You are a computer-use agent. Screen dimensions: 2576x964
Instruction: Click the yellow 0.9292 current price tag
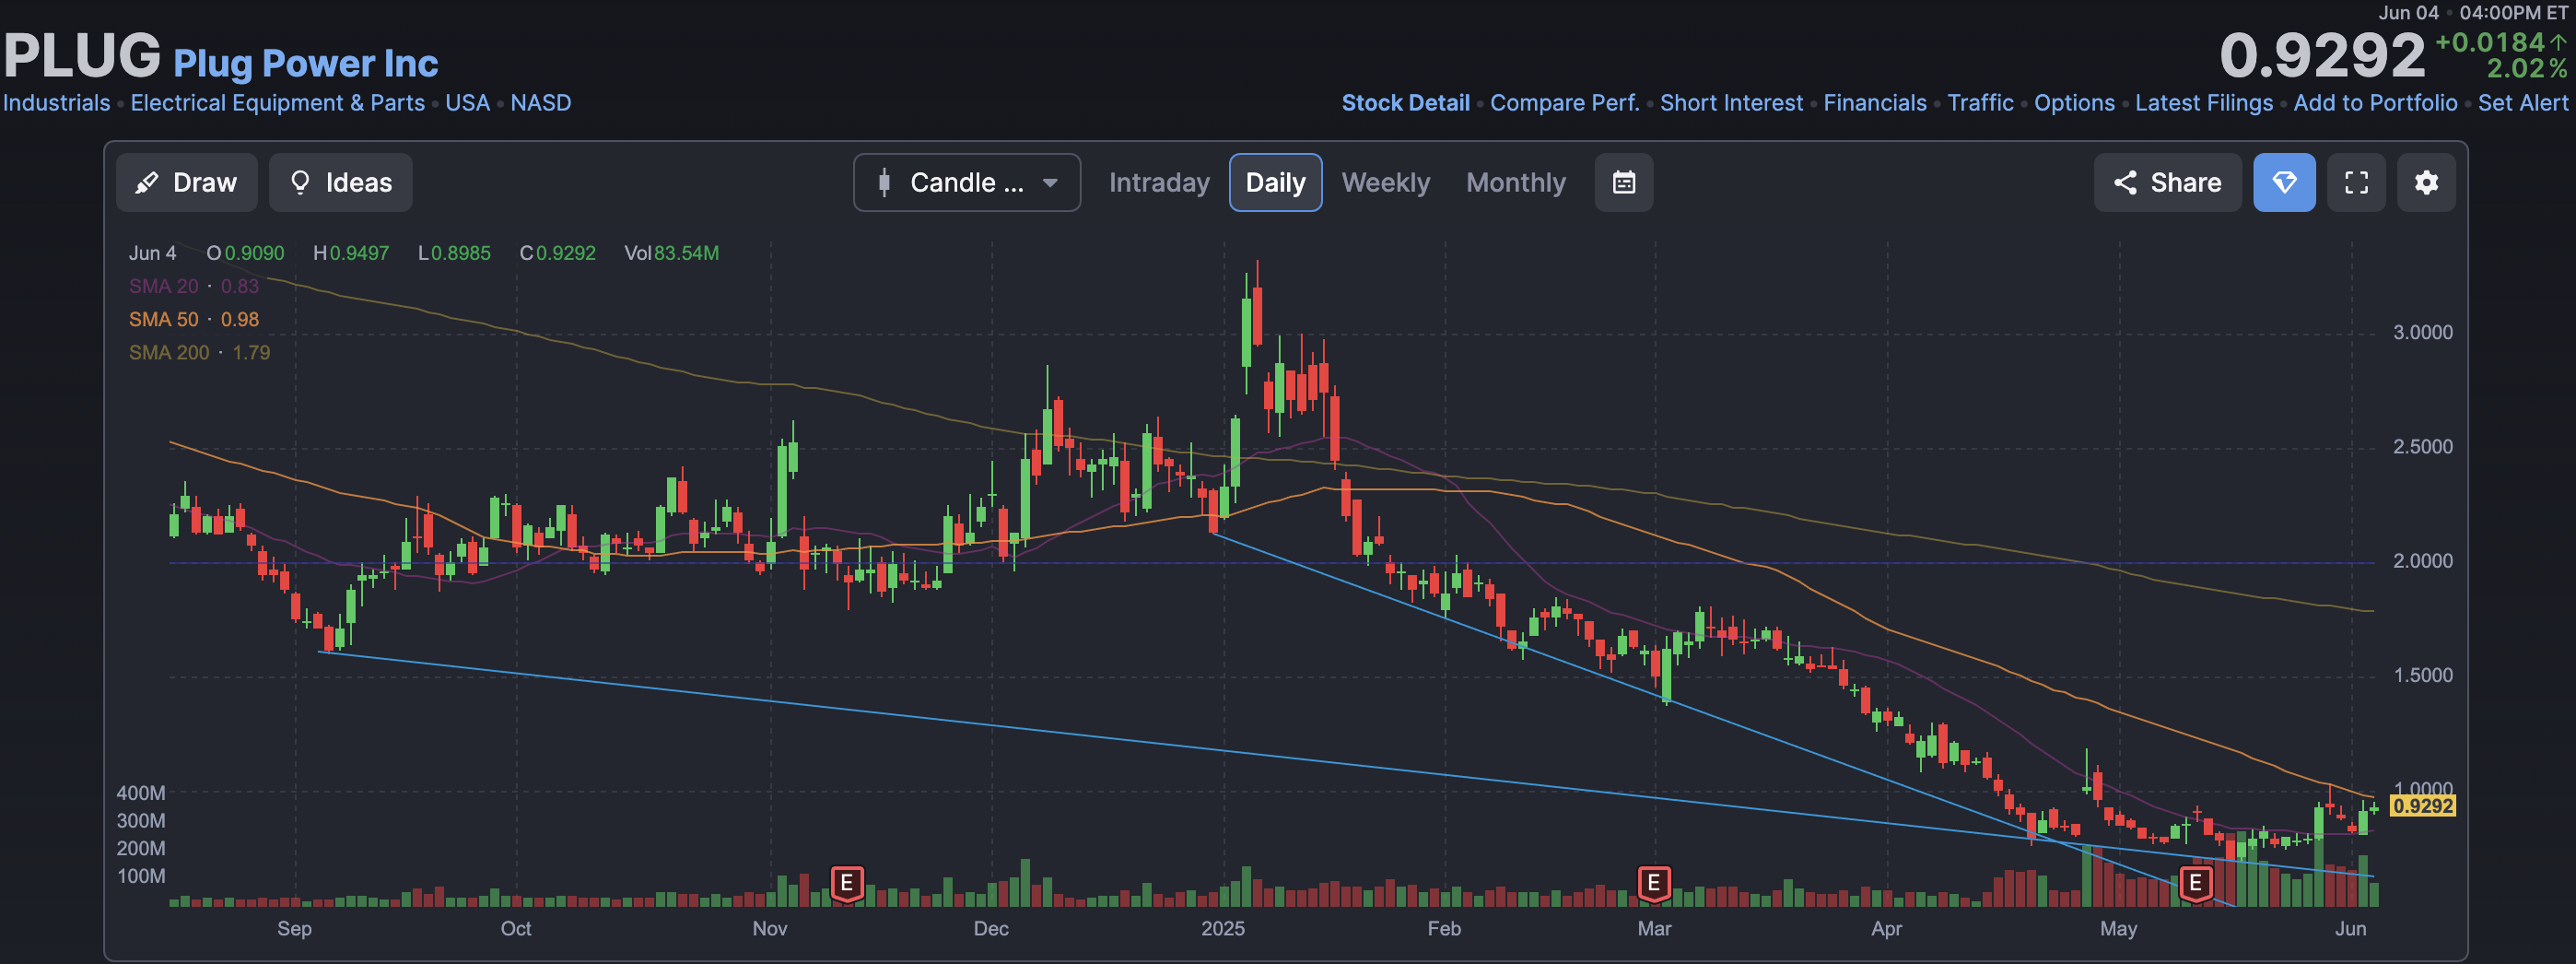[x=2422, y=806]
